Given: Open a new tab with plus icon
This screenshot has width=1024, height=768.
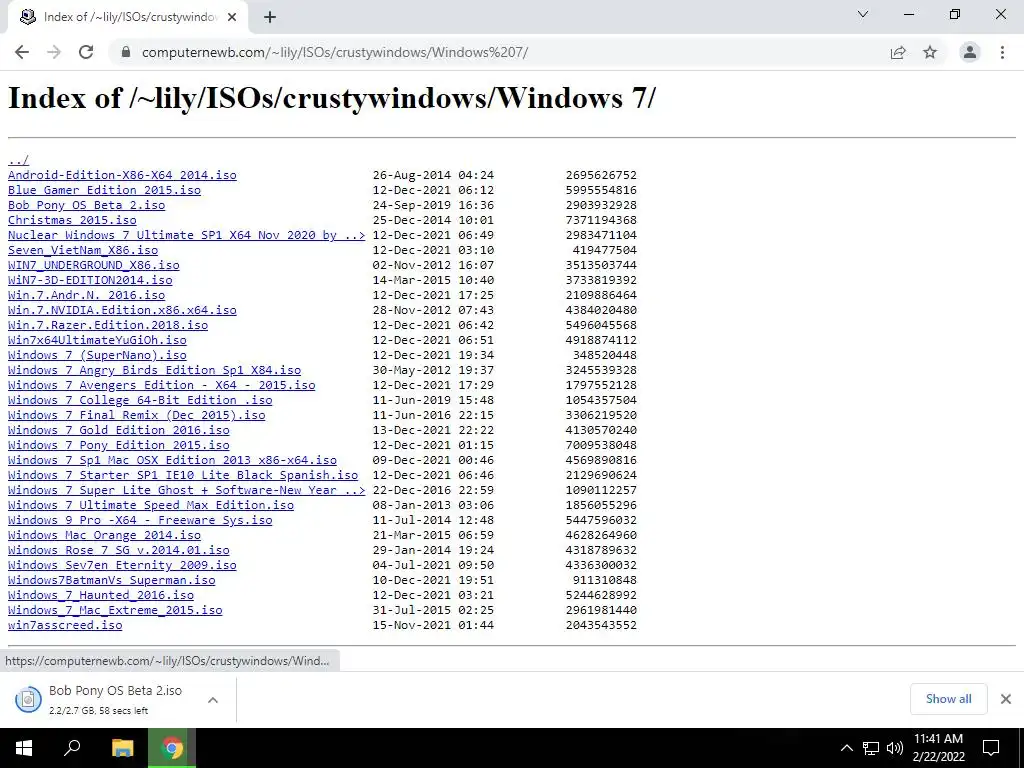Looking at the screenshot, I should pos(270,18).
